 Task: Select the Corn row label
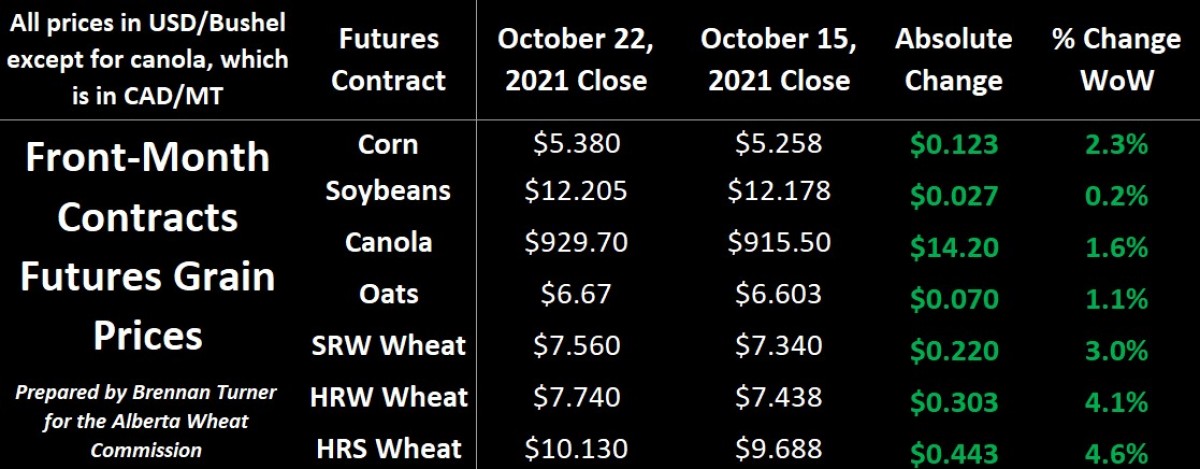[388, 144]
